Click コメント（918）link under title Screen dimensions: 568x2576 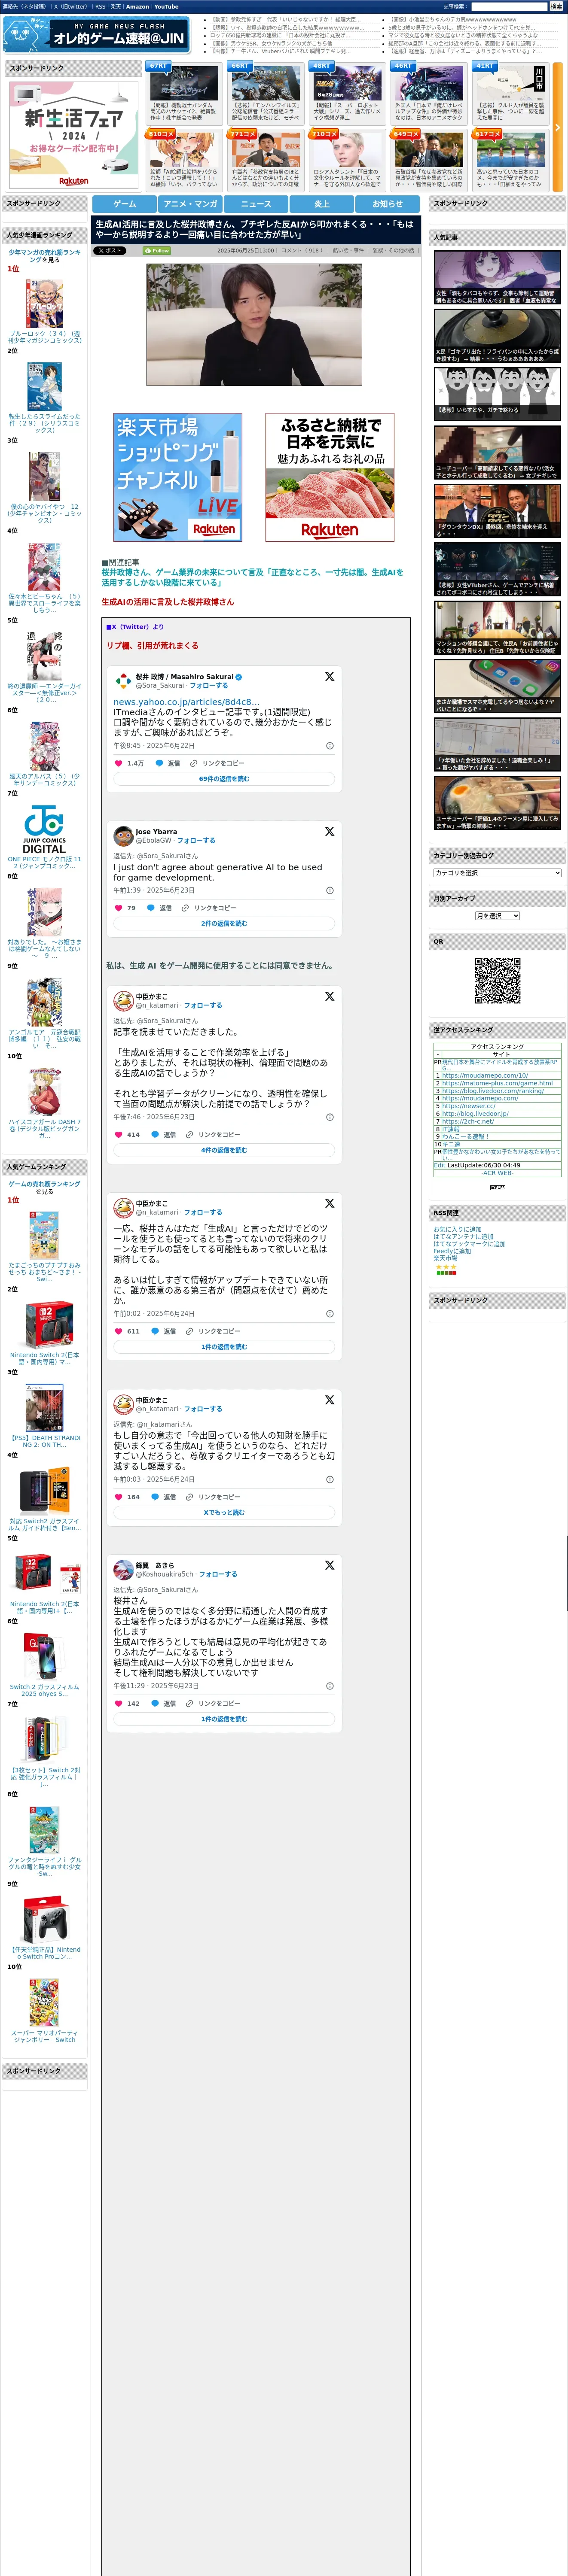coord(302,251)
